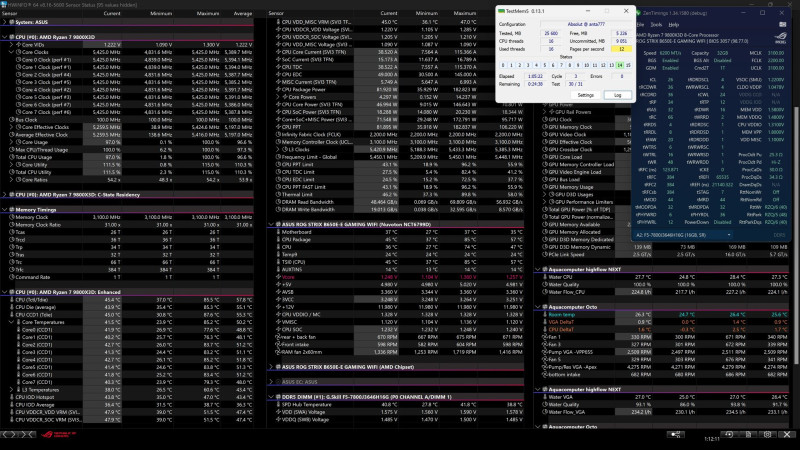Click the green thread 14 status cell in TestMem5
This screenshot has width=800, height=450.
[619, 65]
